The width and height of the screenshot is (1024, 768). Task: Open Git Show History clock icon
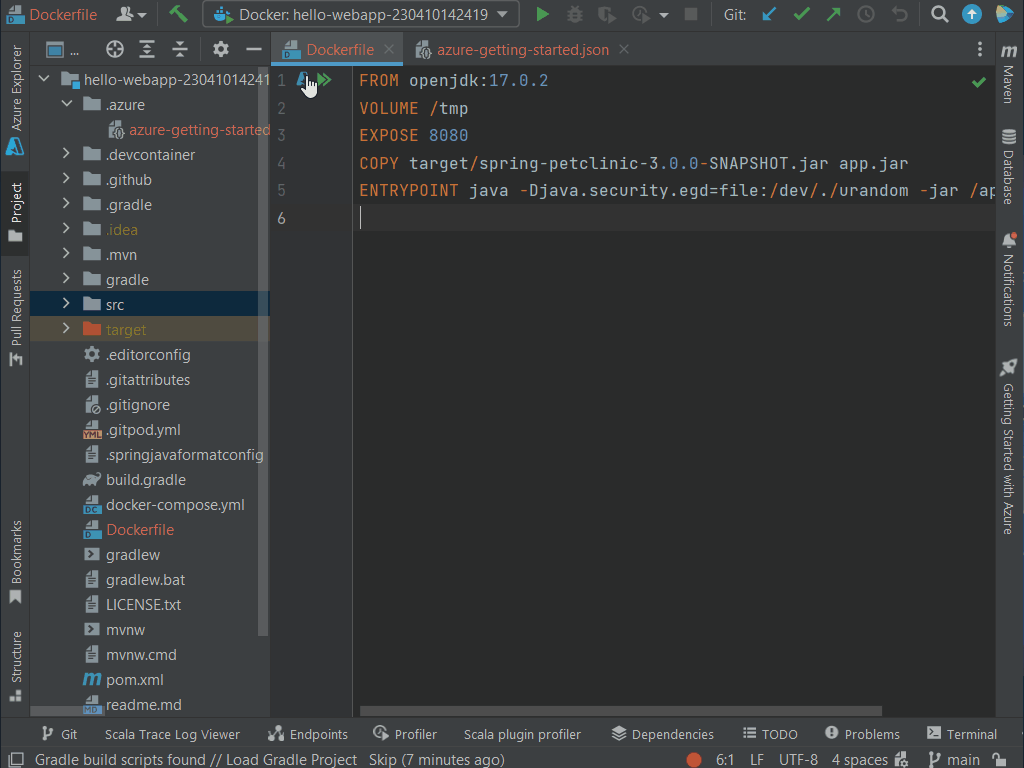pos(866,14)
